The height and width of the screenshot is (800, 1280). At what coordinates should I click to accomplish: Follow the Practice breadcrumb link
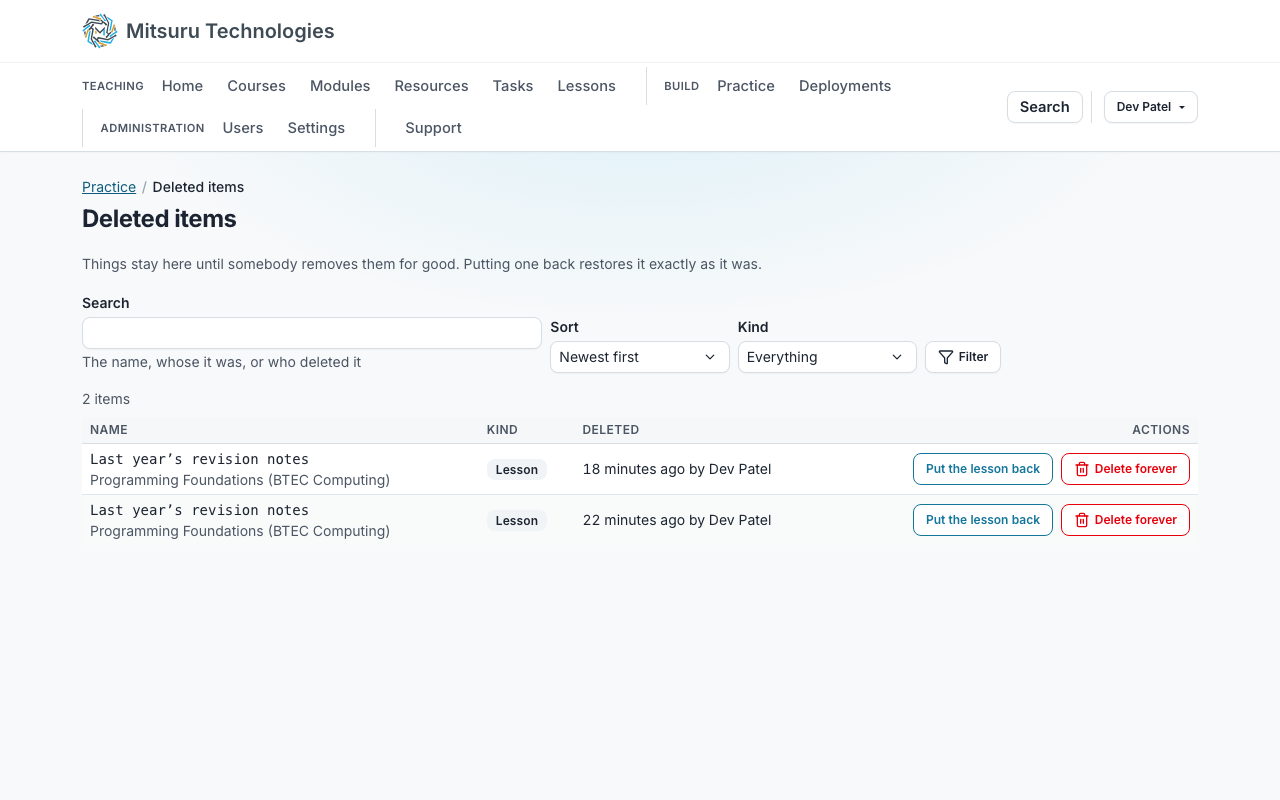(x=109, y=187)
